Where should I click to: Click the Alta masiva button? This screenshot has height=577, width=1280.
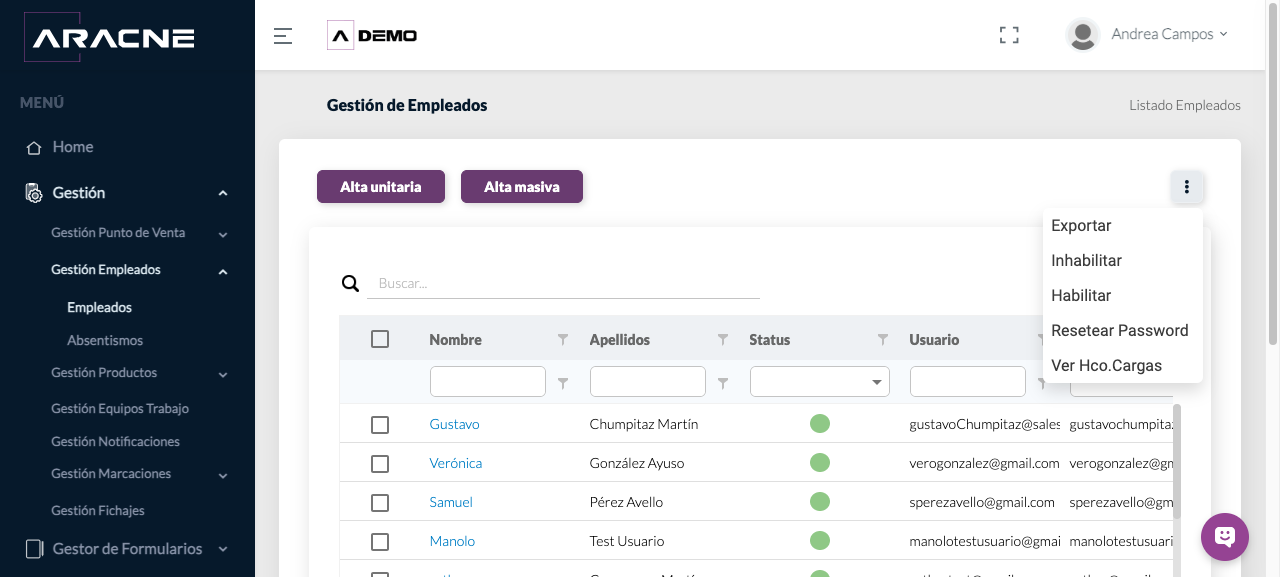[x=522, y=187]
